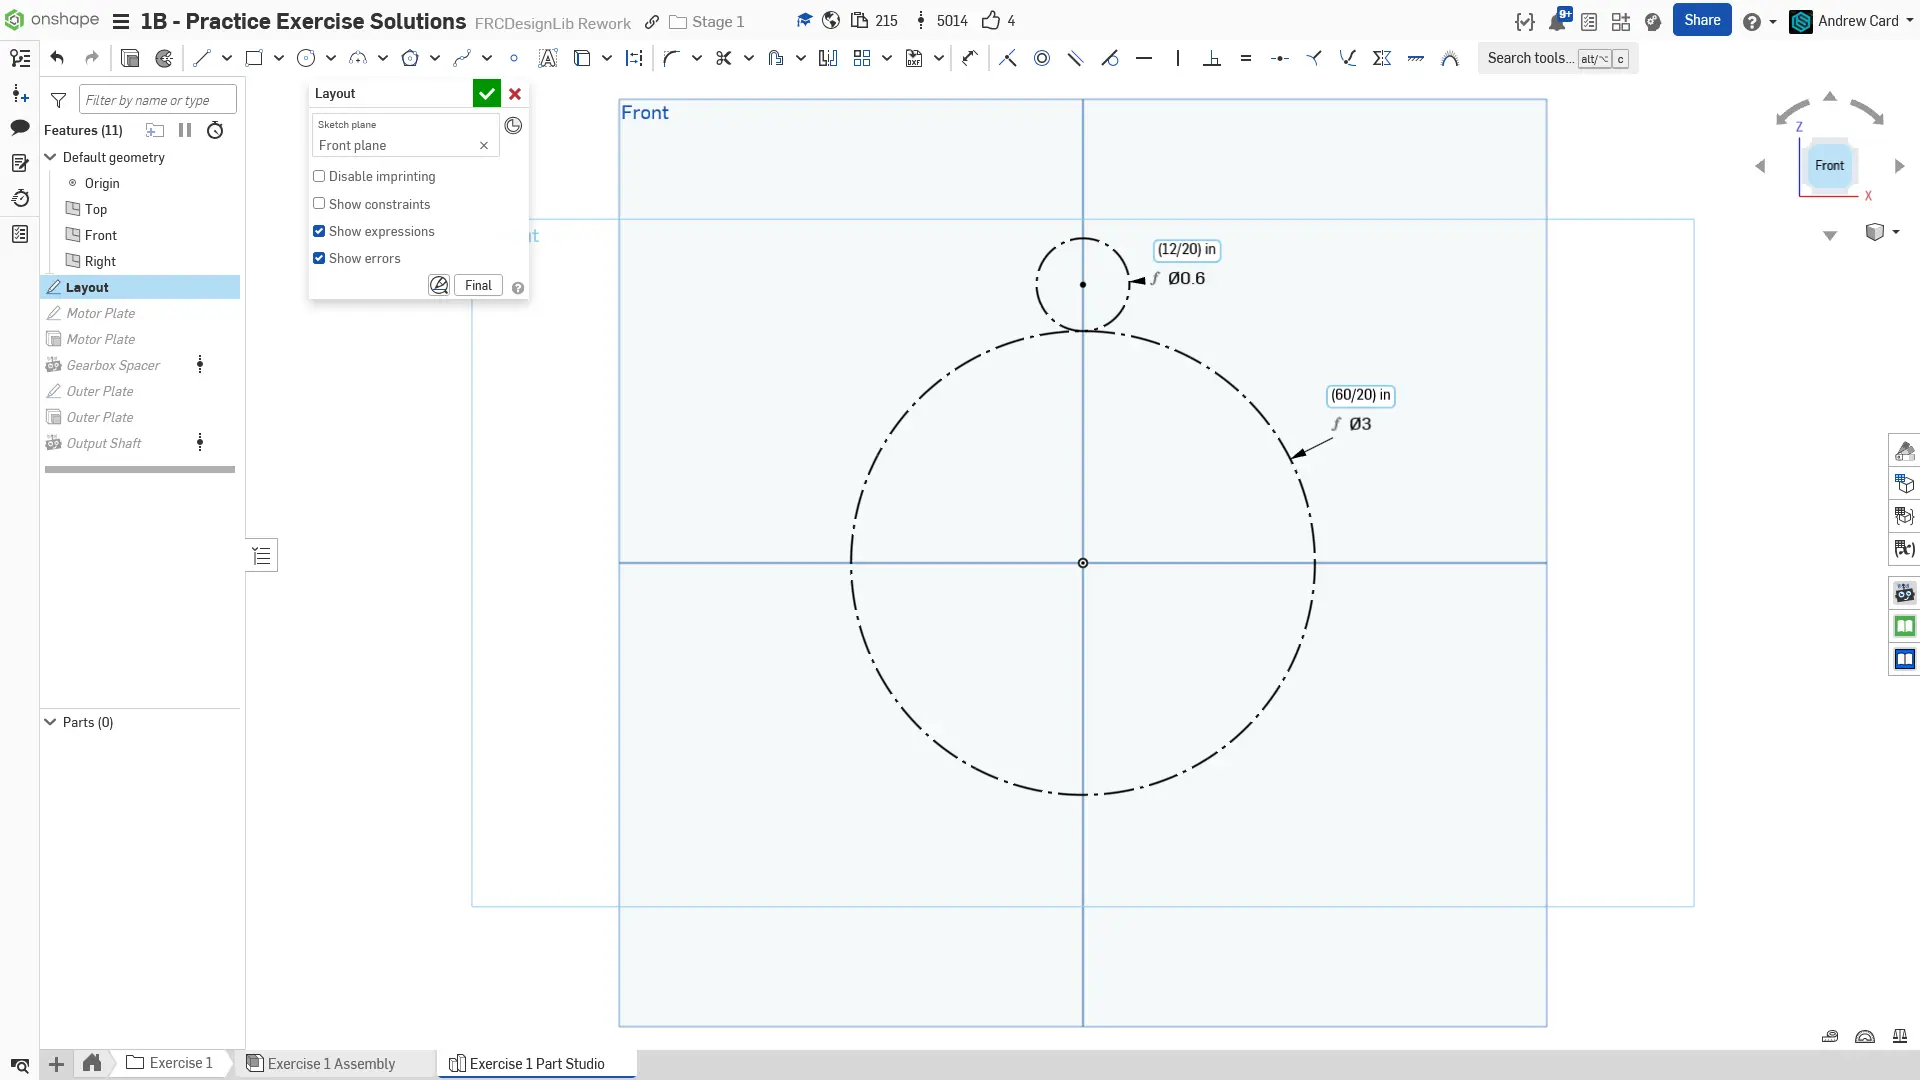Viewport: 1920px width, 1080px height.
Task: Collapse the Default geometry tree
Action: (50, 157)
